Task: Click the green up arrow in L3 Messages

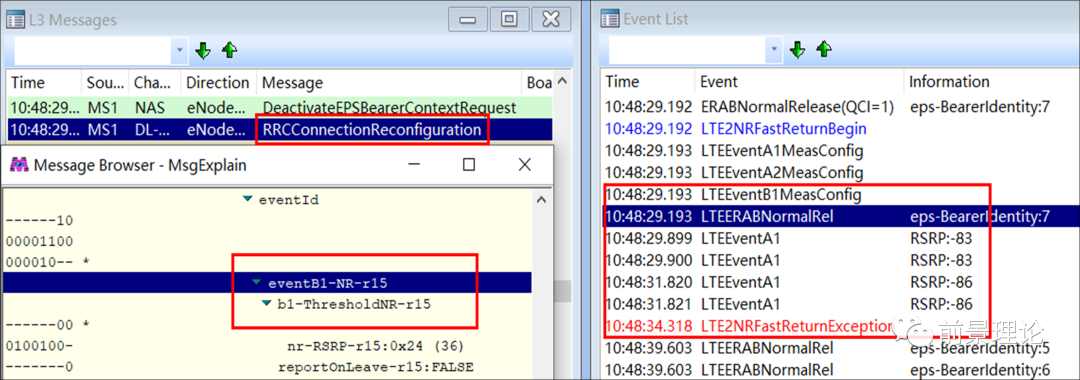Action: (229, 50)
